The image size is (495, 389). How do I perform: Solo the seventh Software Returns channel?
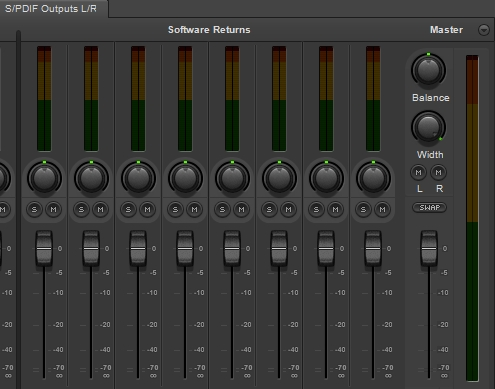[x=316, y=209]
